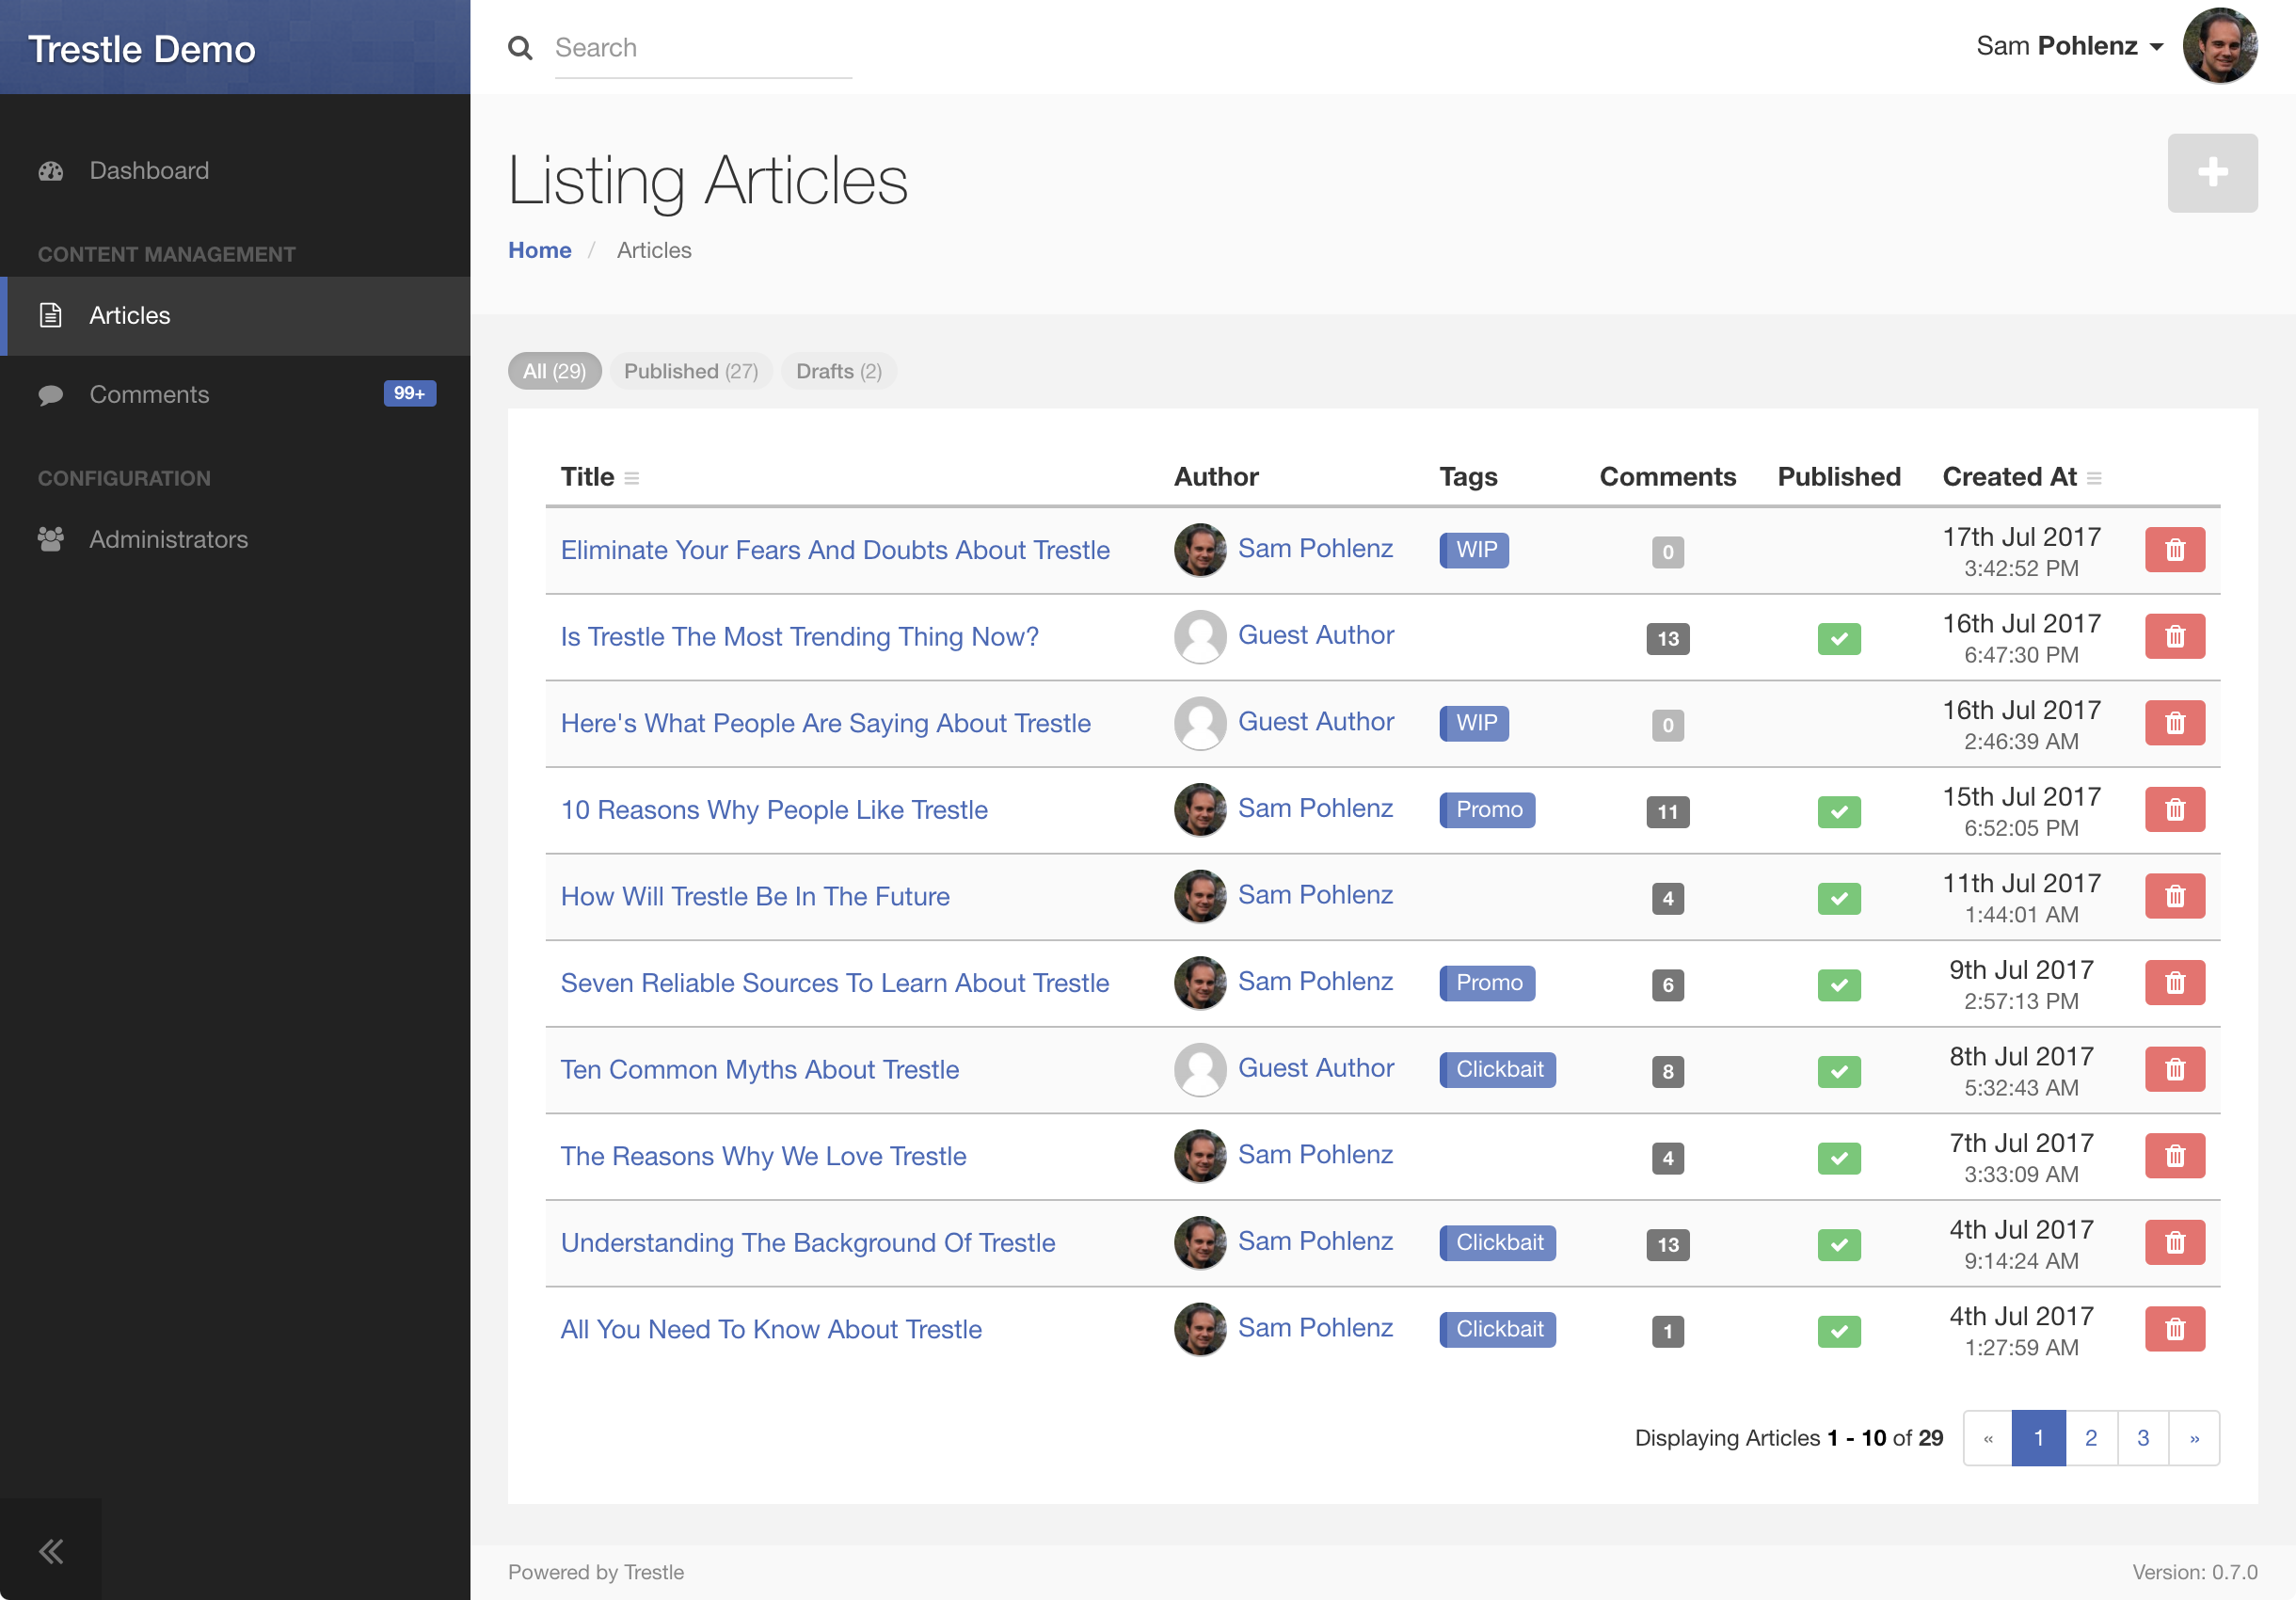Screen dimensions: 2296x1600
Task: Expand the Created At column sort options
Action: point(2098,476)
